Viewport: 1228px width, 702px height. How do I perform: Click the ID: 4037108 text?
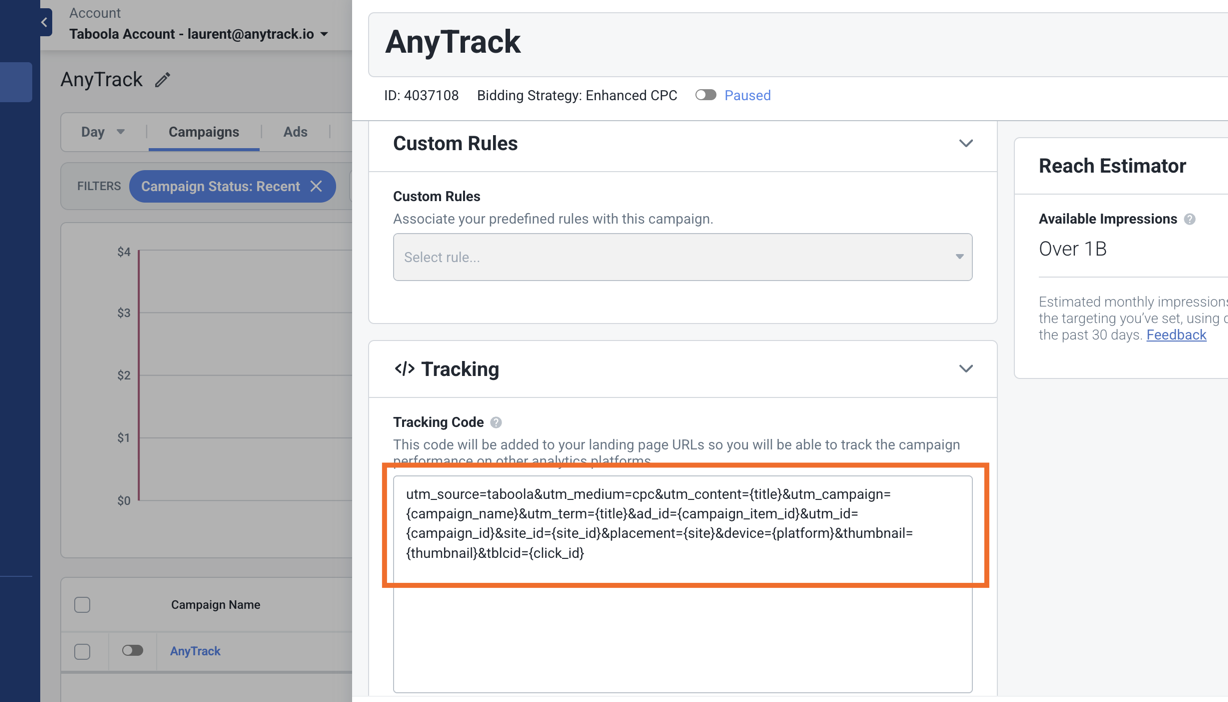[x=421, y=96]
